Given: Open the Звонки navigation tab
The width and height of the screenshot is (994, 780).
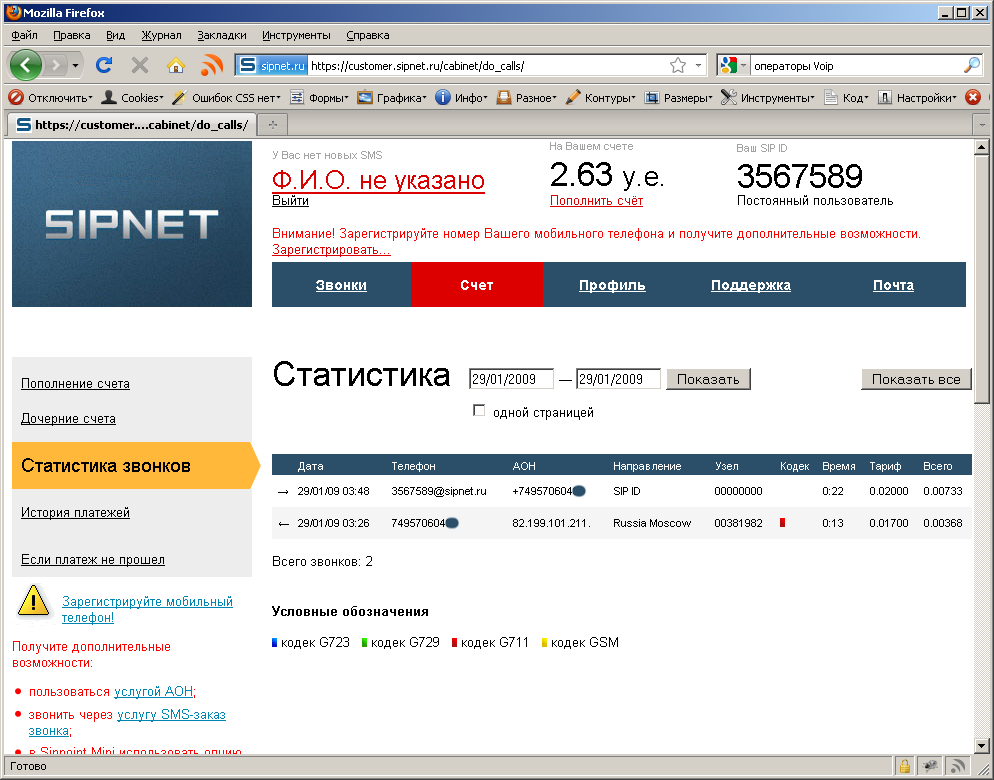Looking at the screenshot, I should (341, 285).
